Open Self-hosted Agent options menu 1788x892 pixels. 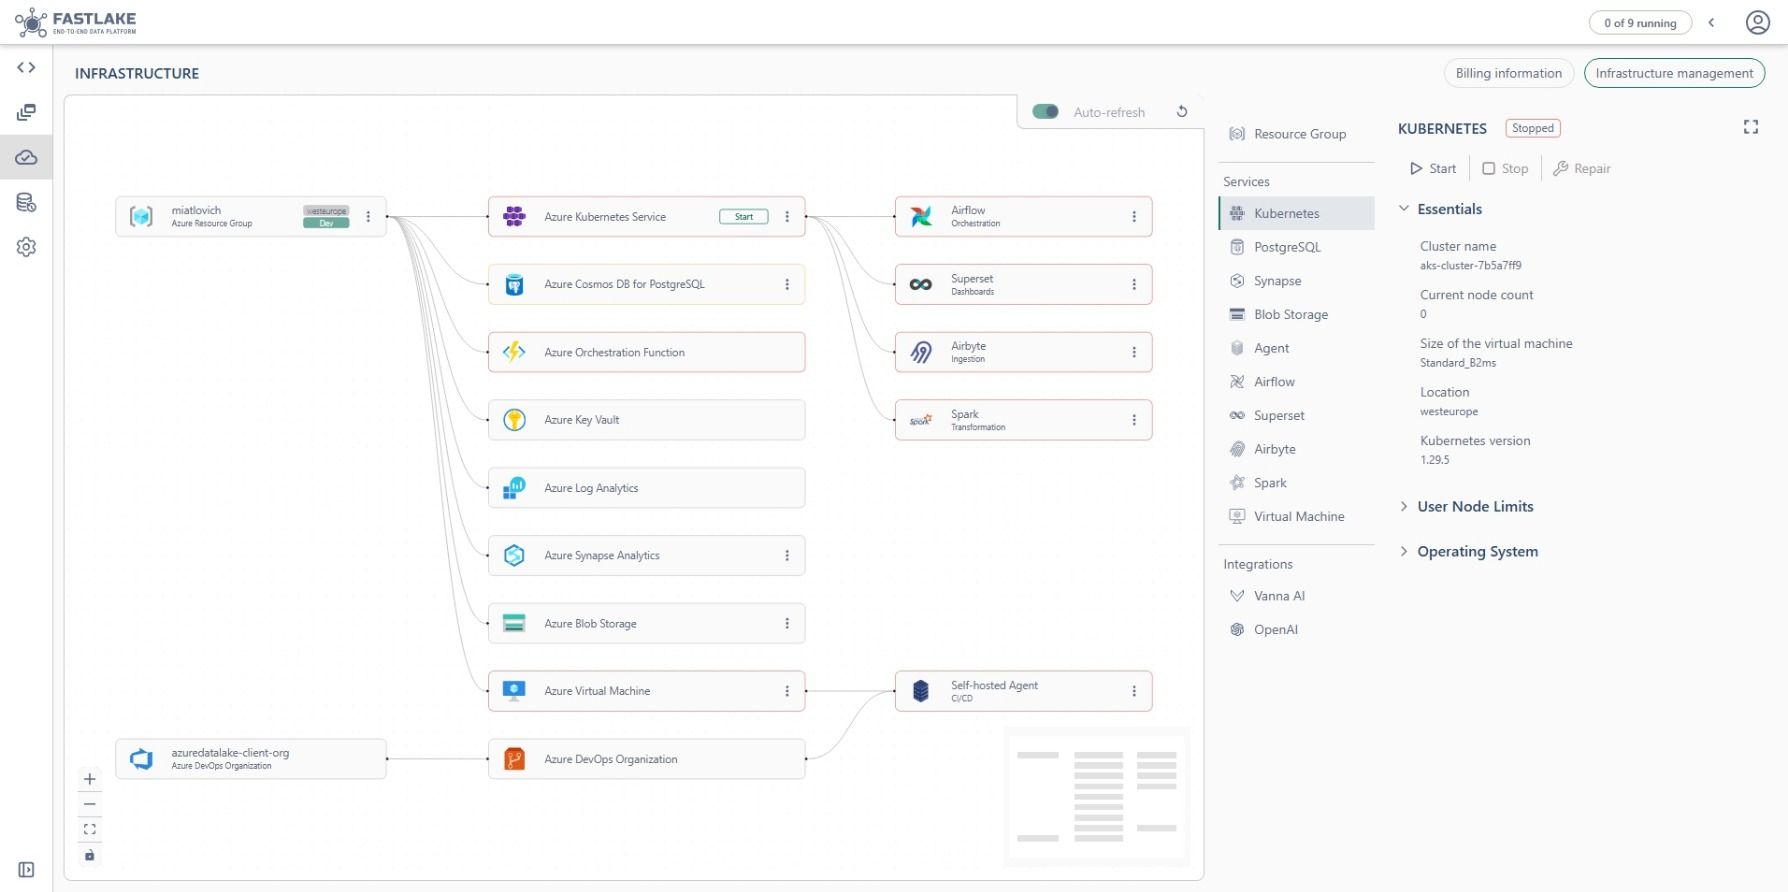coord(1134,691)
